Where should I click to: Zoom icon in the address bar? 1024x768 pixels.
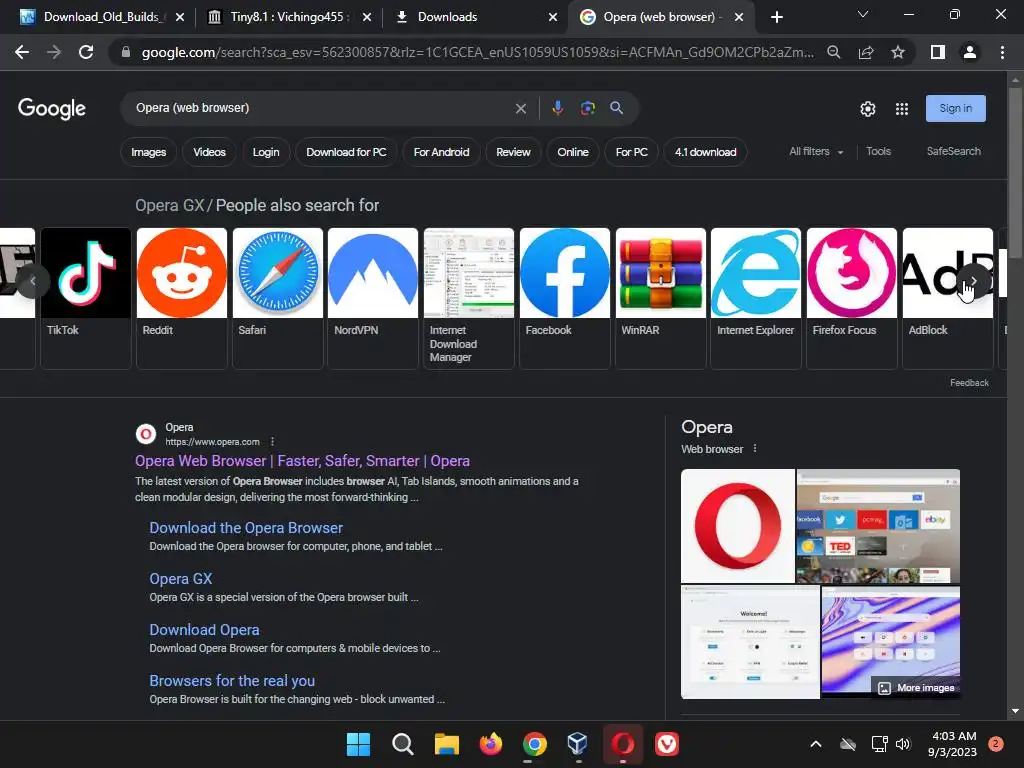(x=833, y=52)
